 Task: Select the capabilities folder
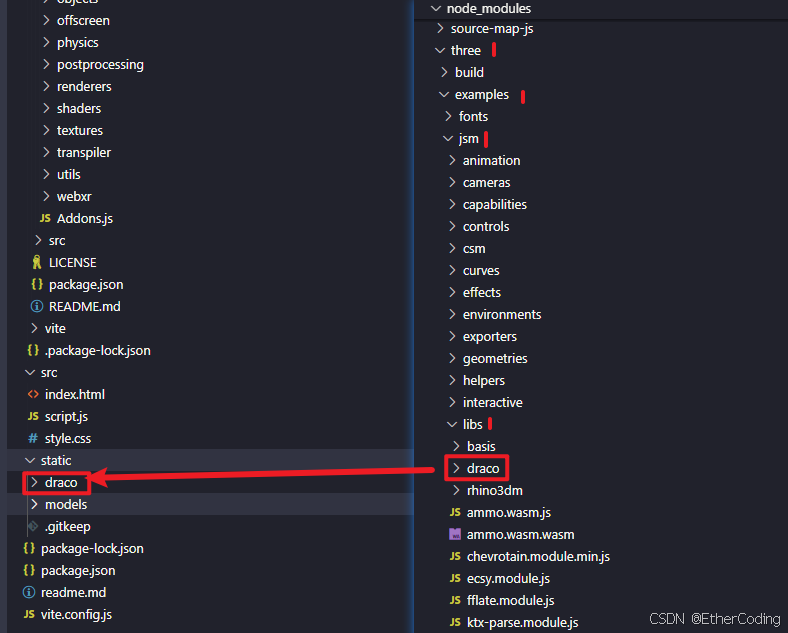495,204
